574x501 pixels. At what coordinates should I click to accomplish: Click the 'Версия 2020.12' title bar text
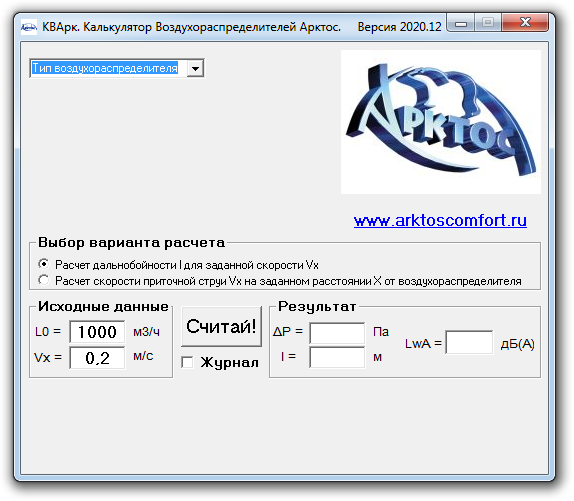(x=399, y=27)
